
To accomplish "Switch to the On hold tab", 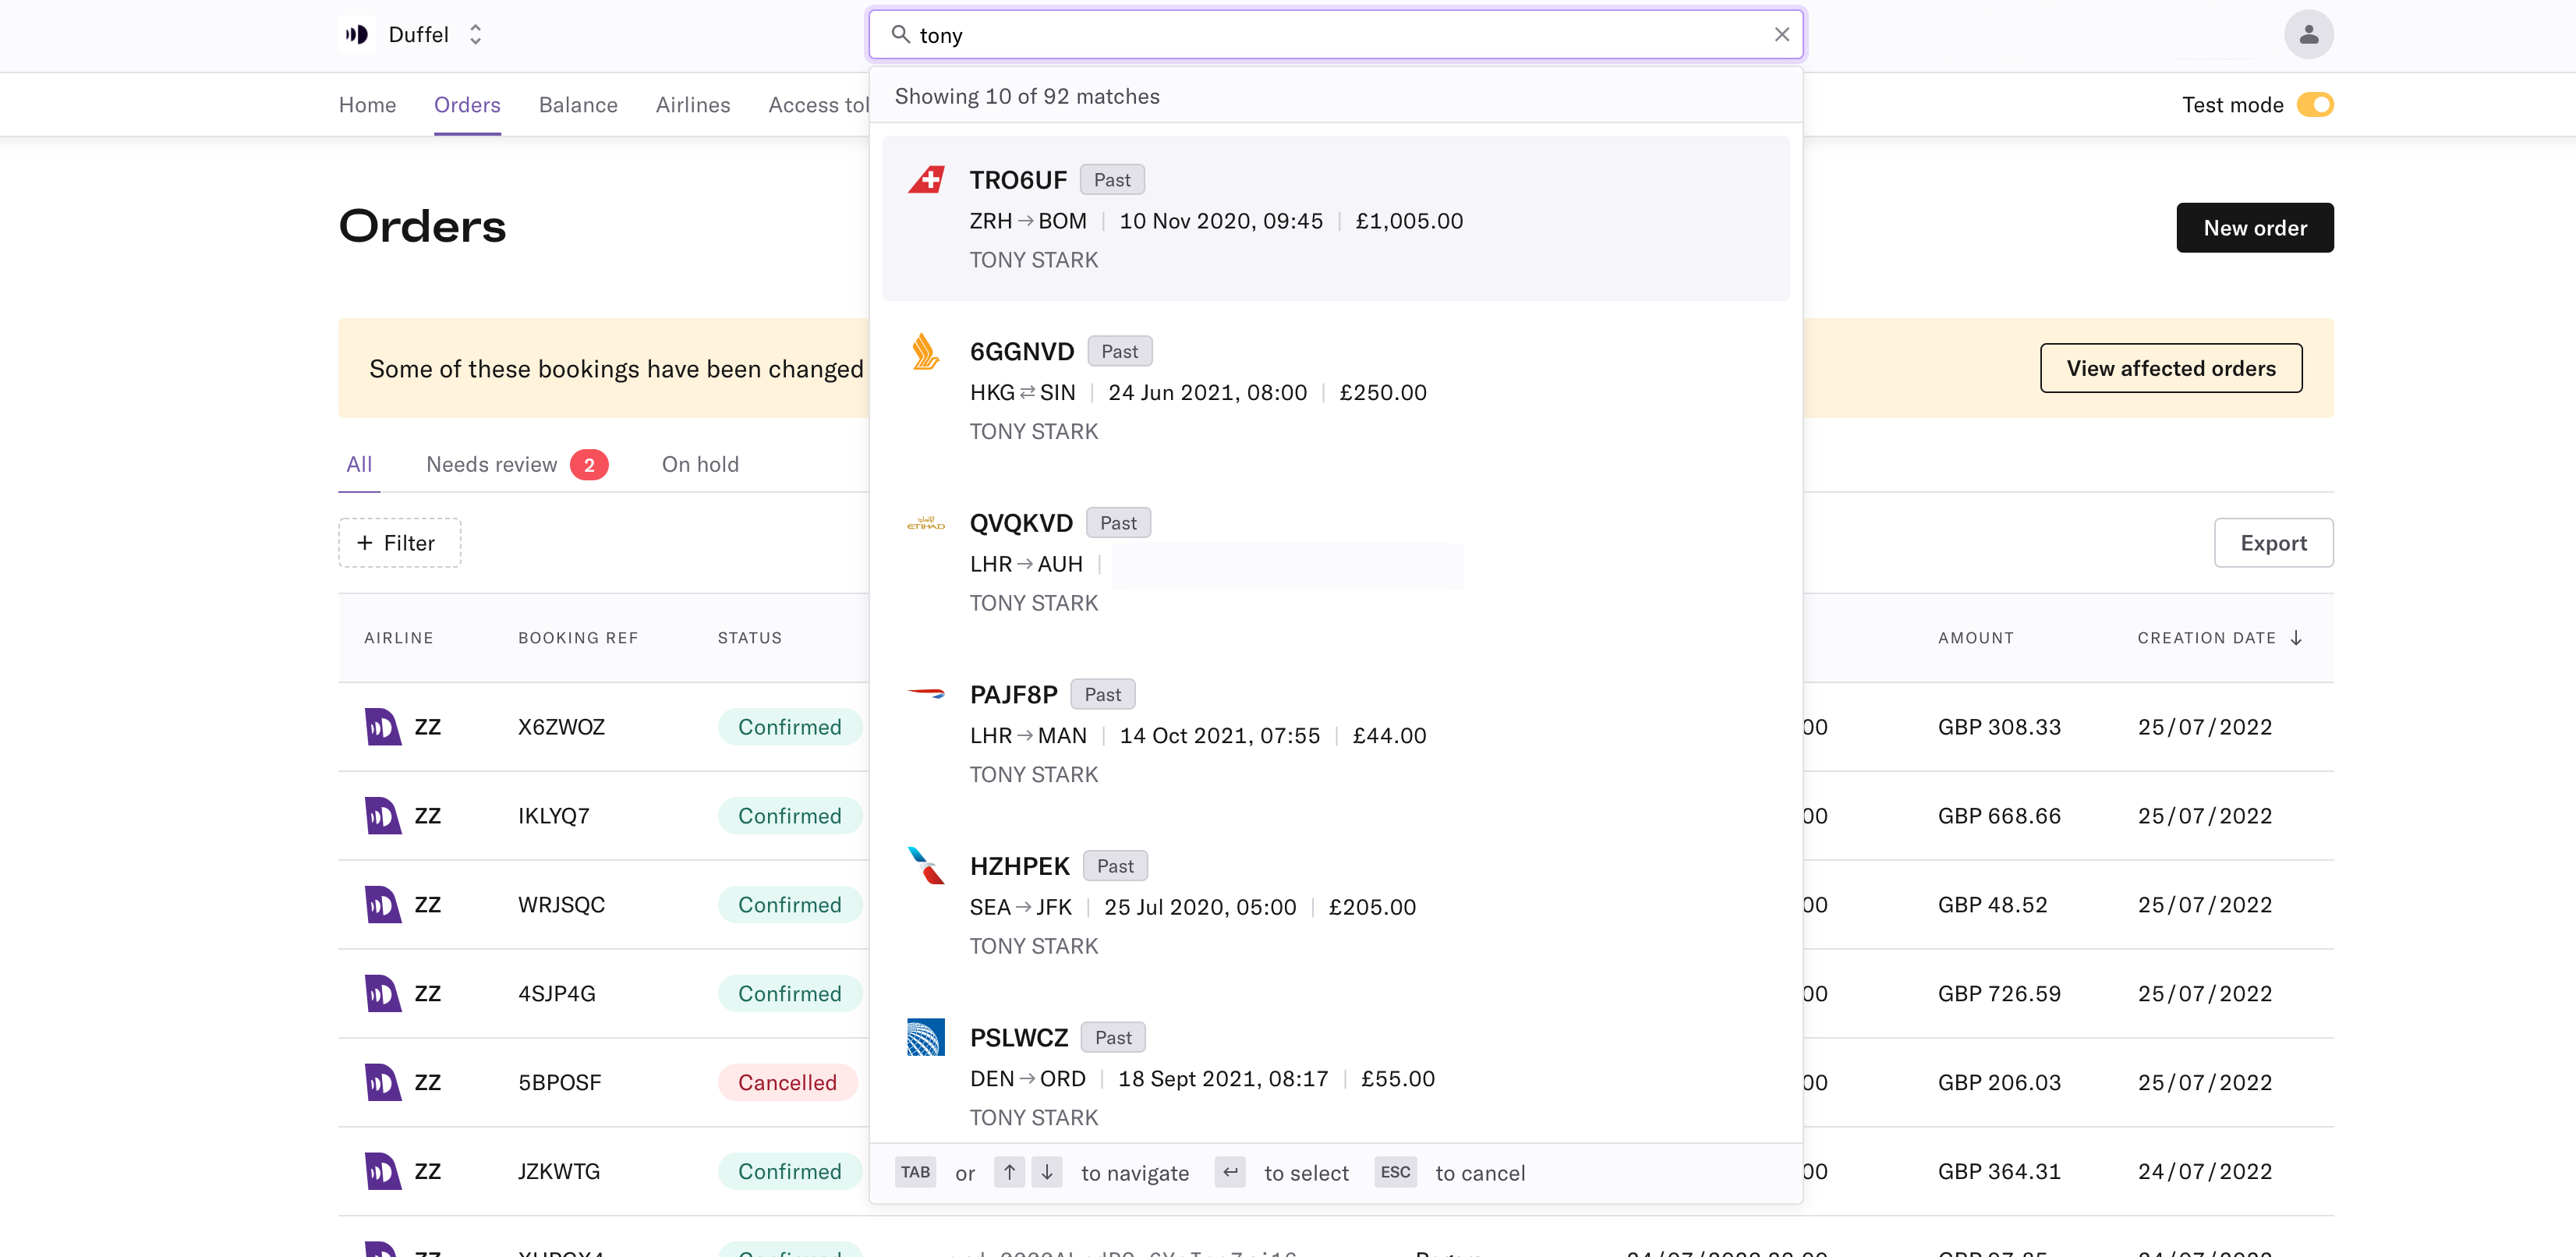I will point(700,464).
